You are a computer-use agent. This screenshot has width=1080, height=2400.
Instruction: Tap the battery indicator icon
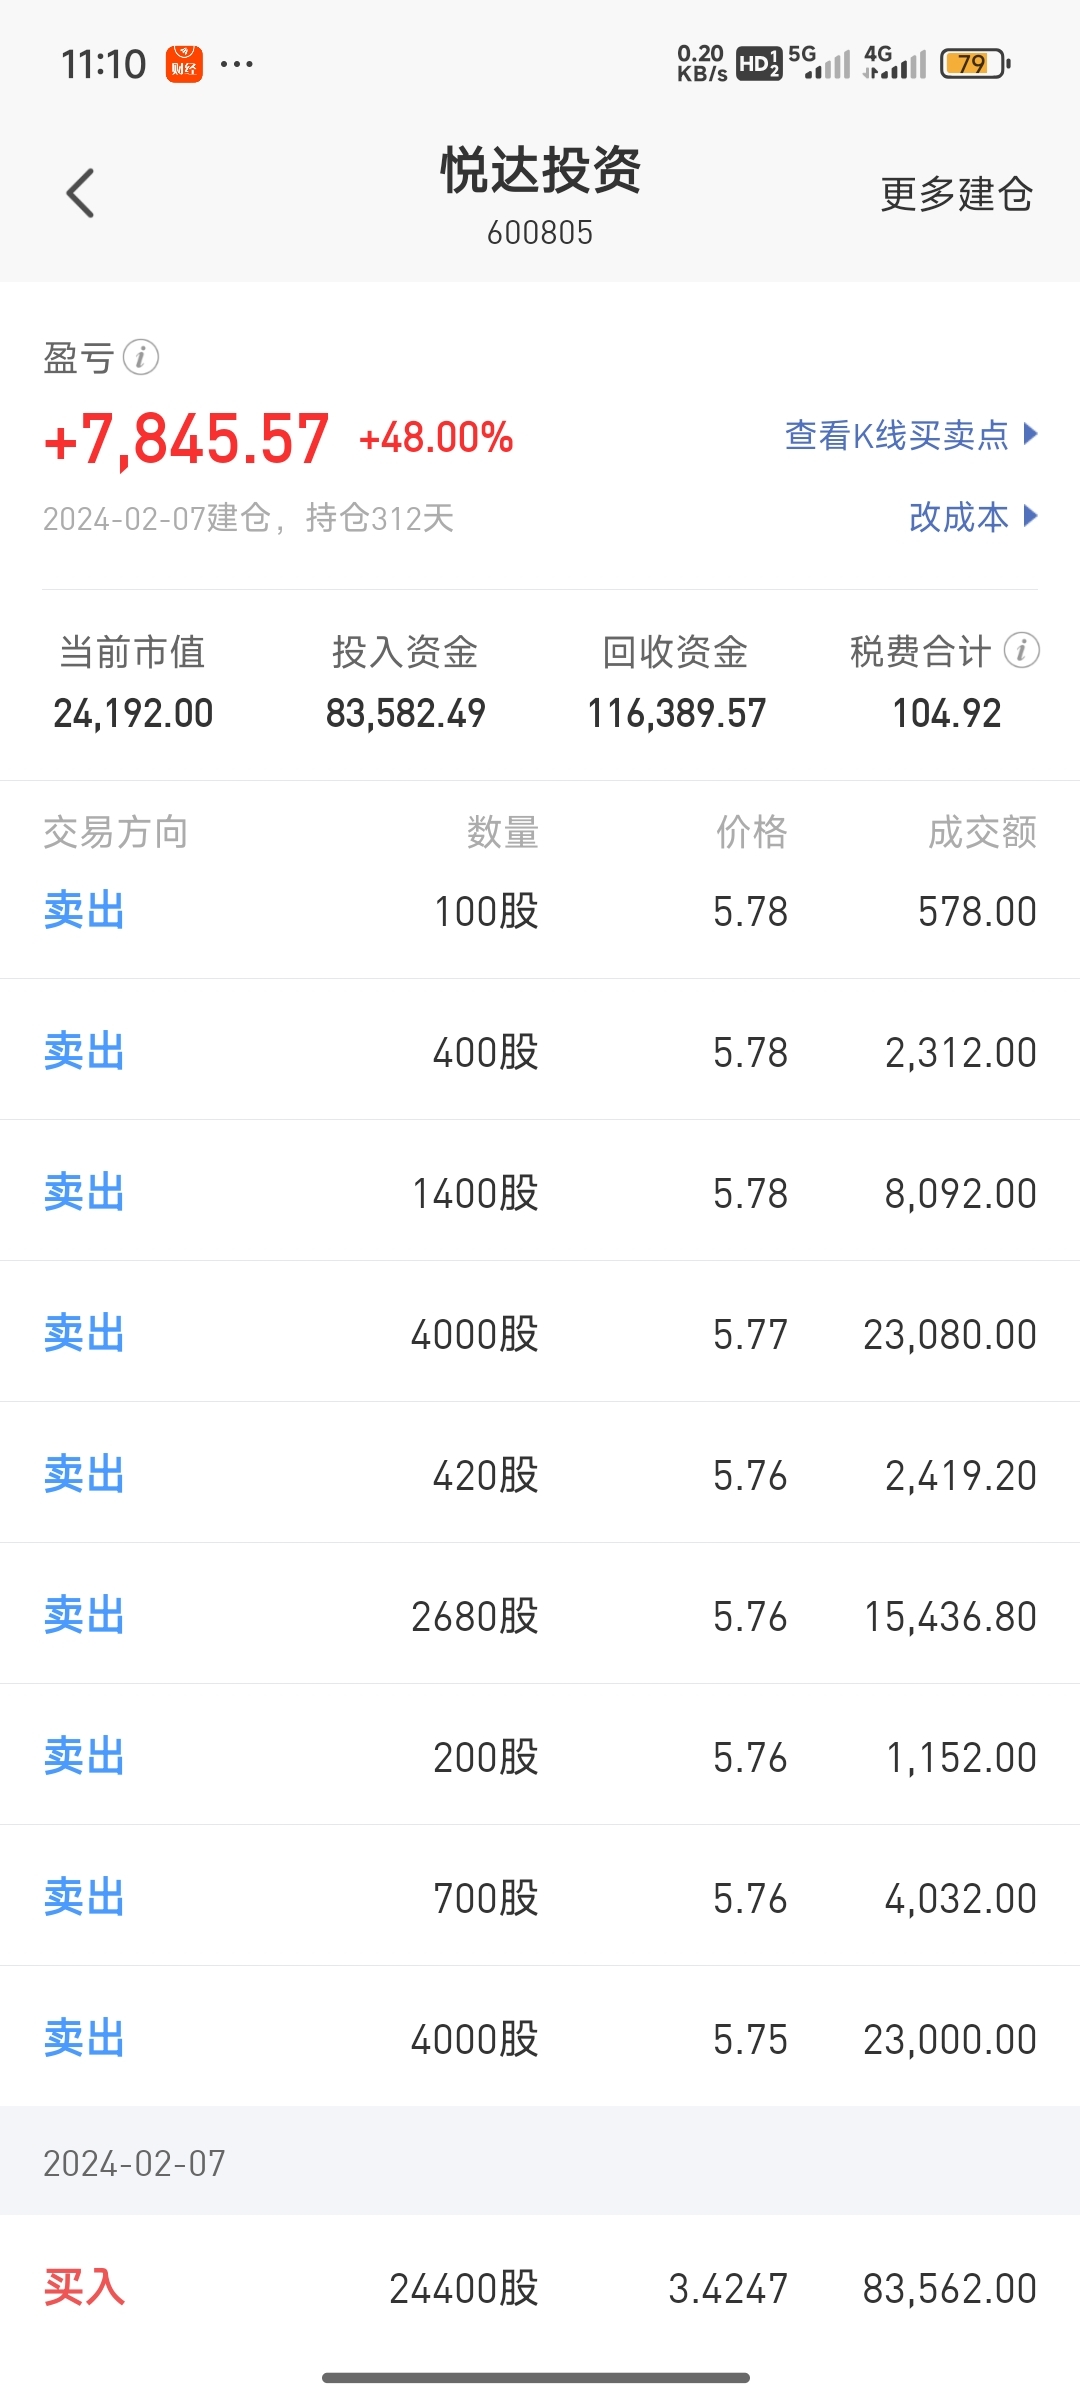[975, 64]
